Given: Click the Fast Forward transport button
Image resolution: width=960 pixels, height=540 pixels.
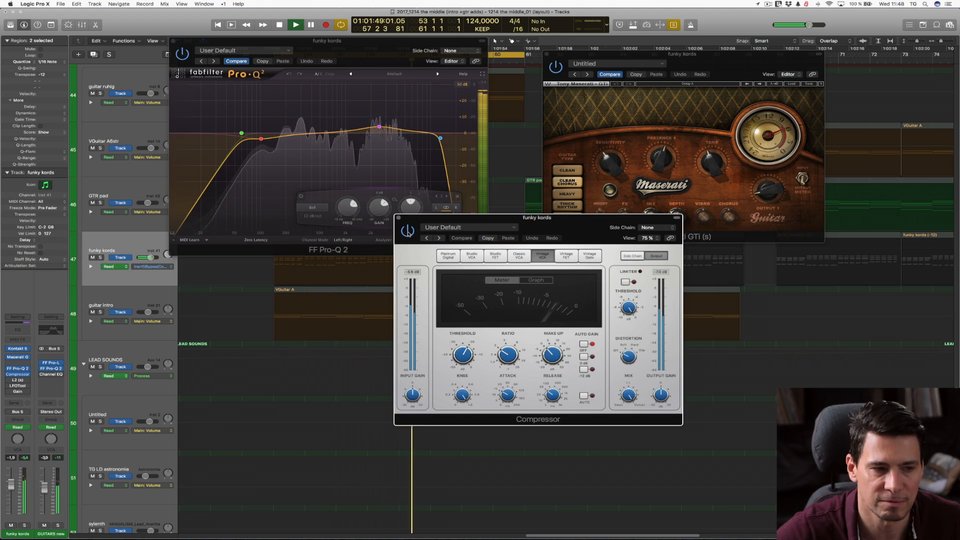Looking at the screenshot, I should coord(263,25).
